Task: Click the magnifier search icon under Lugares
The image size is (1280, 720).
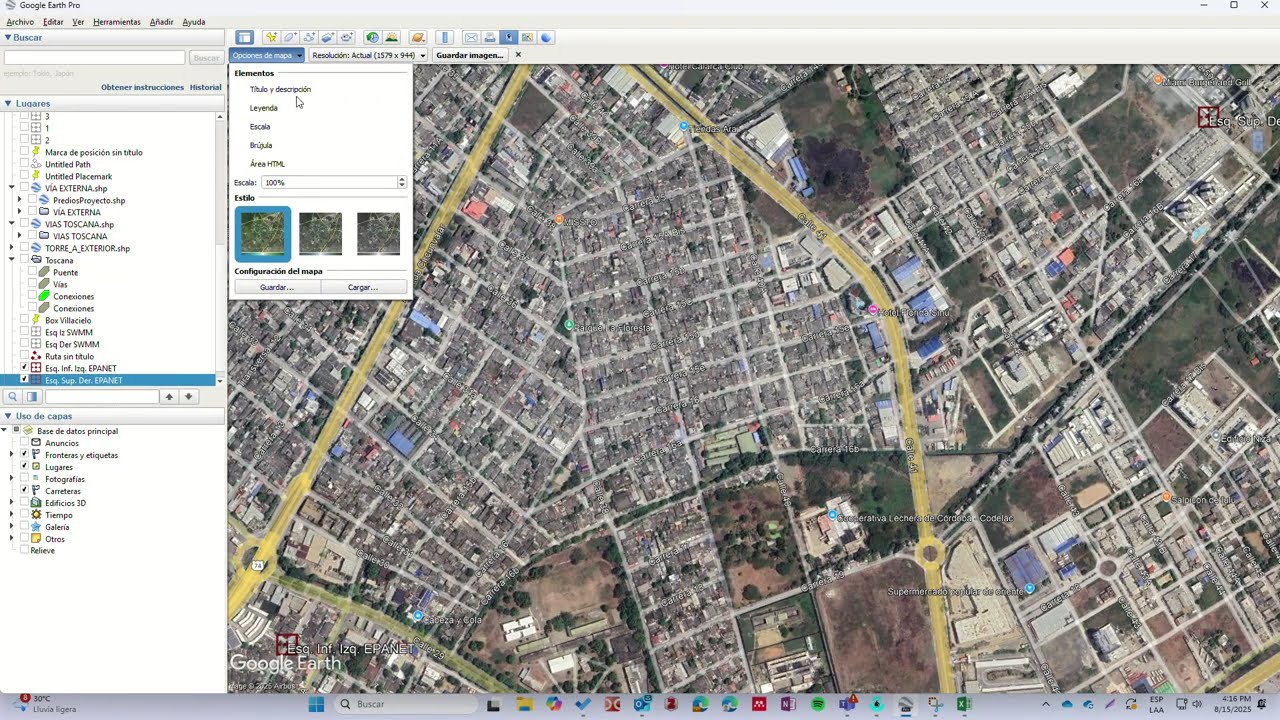Action: pos(13,397)
